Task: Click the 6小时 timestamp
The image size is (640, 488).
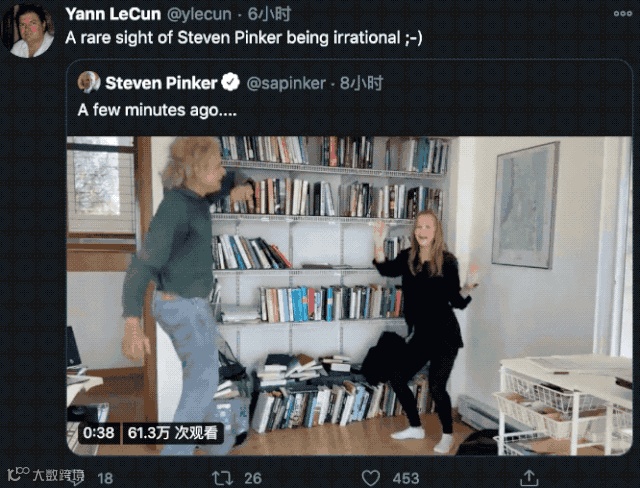Action: click(269, 14)
